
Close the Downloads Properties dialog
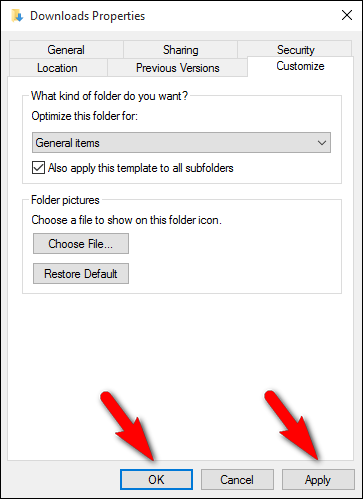pos(347,15)
